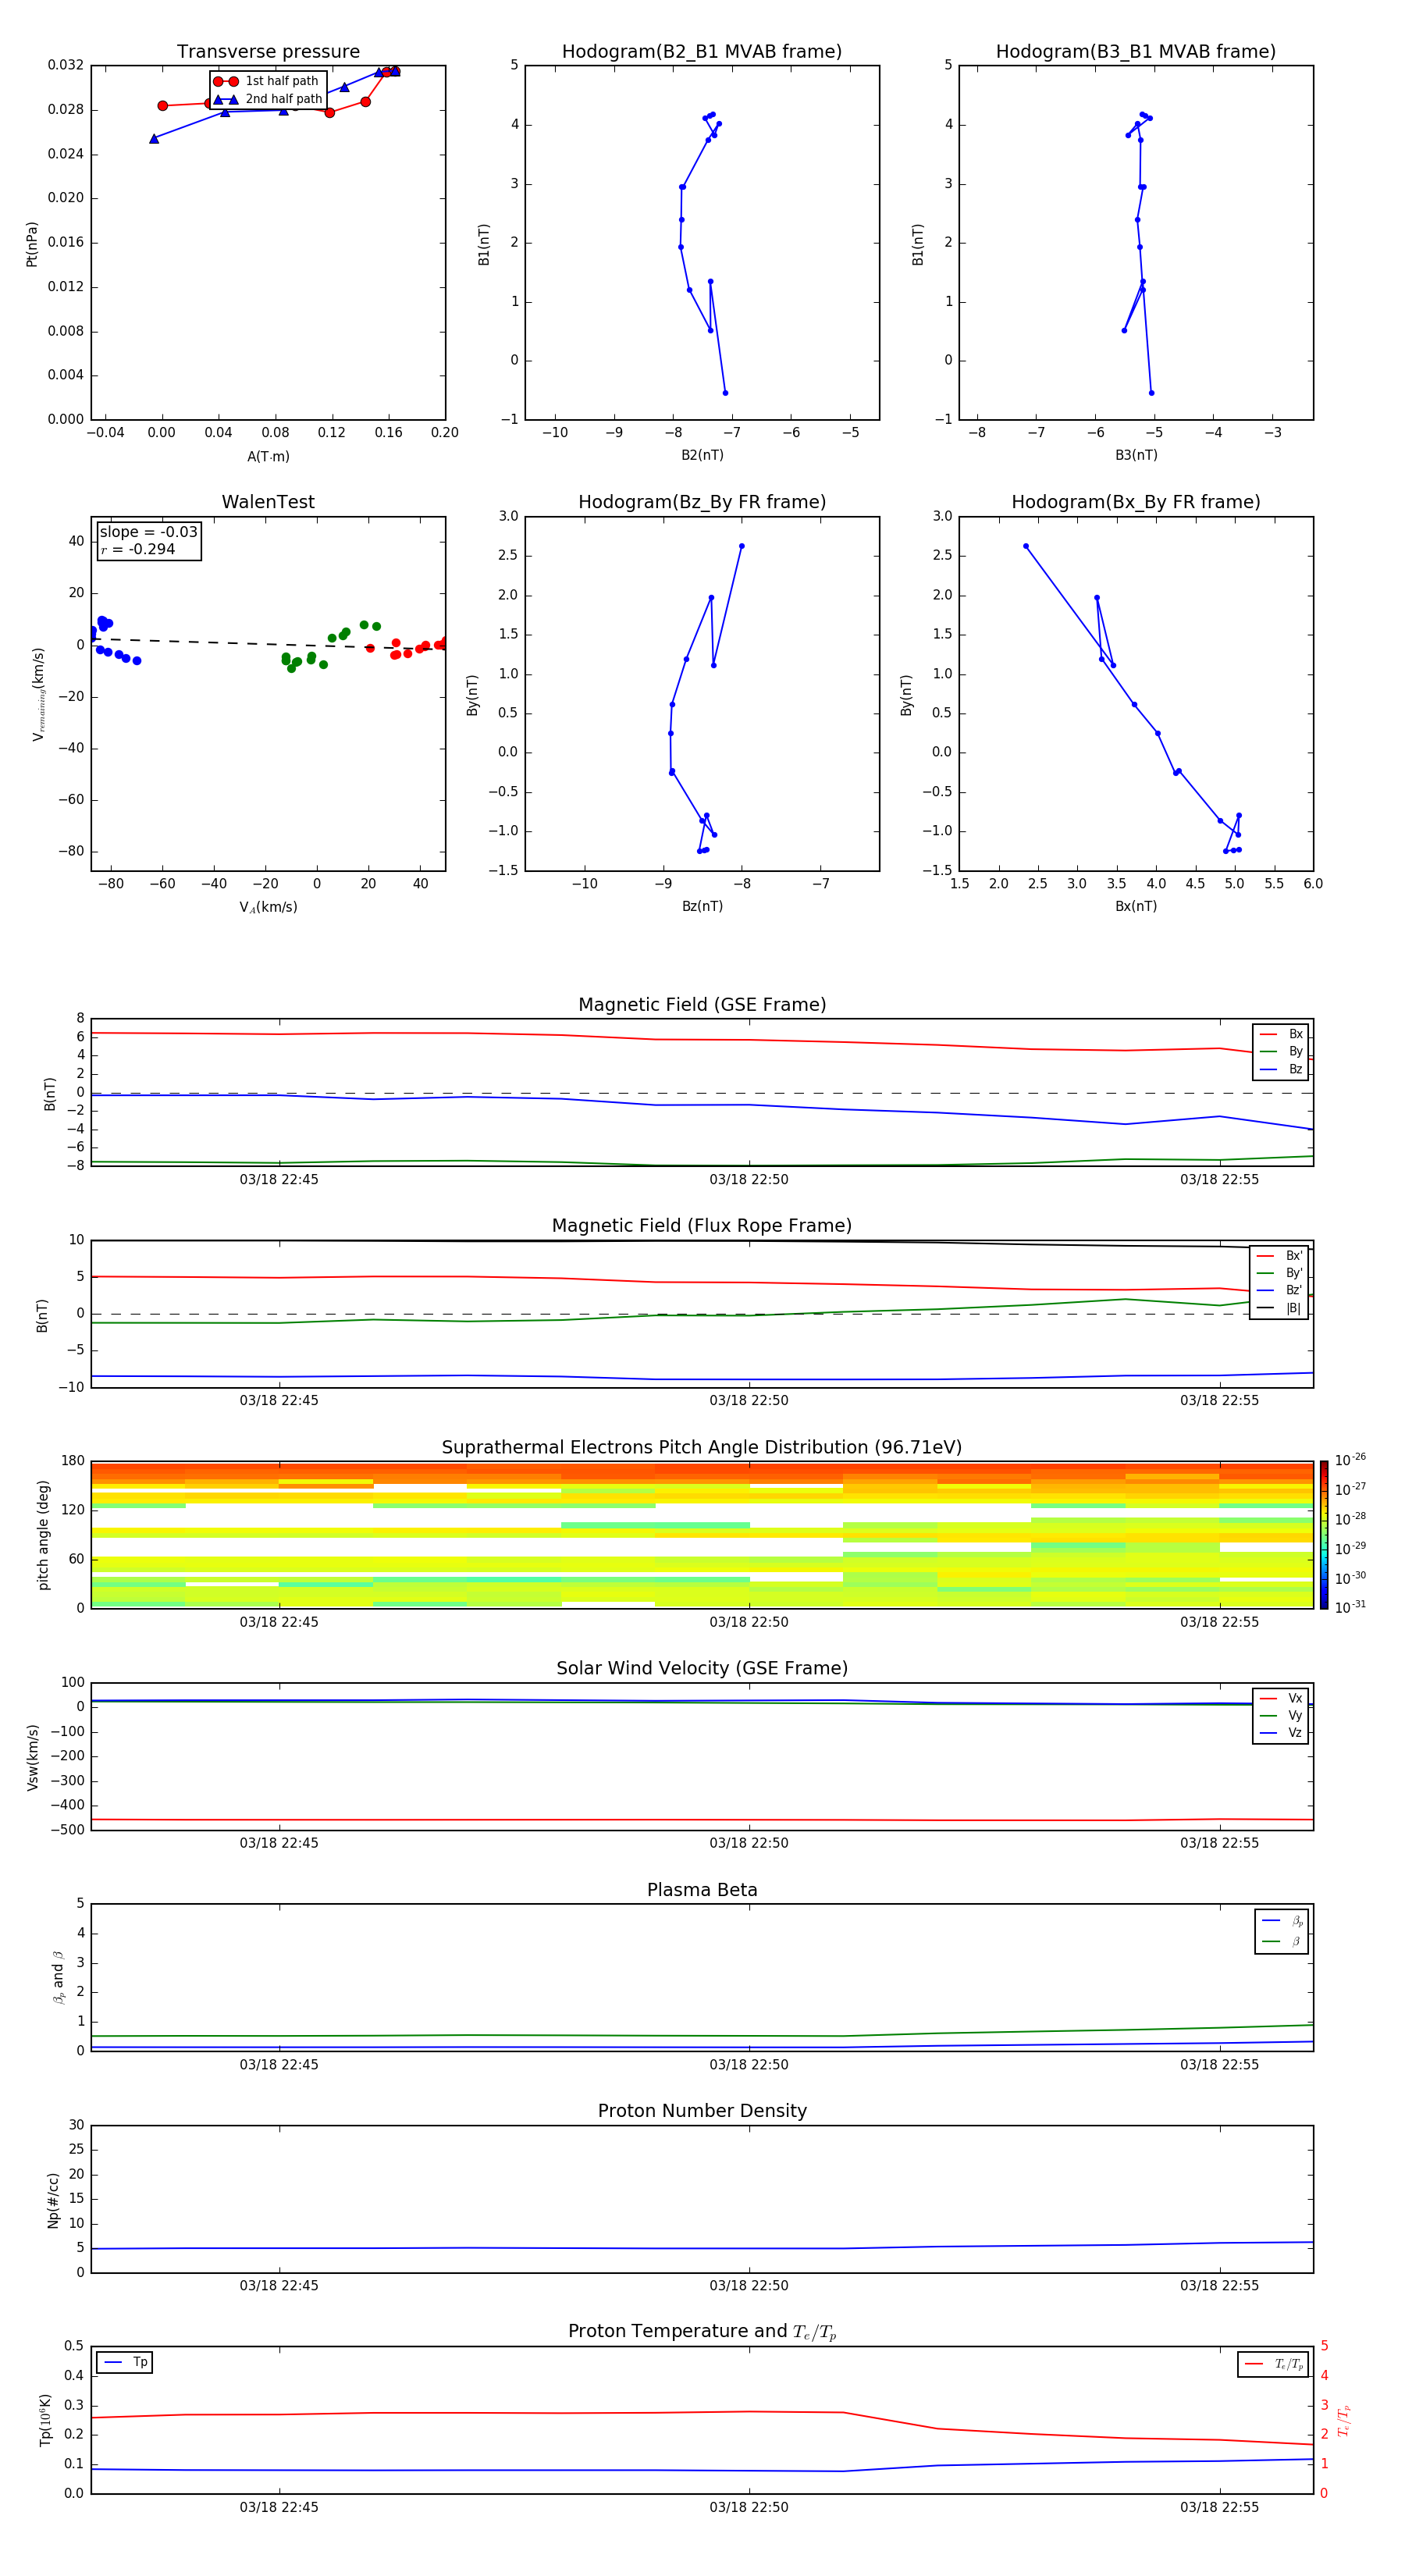This screenshot has height=2576, width=1405.
Task: Click the "Tp(10^6K)" y-axis label
Action: (x=45, y=2420)
